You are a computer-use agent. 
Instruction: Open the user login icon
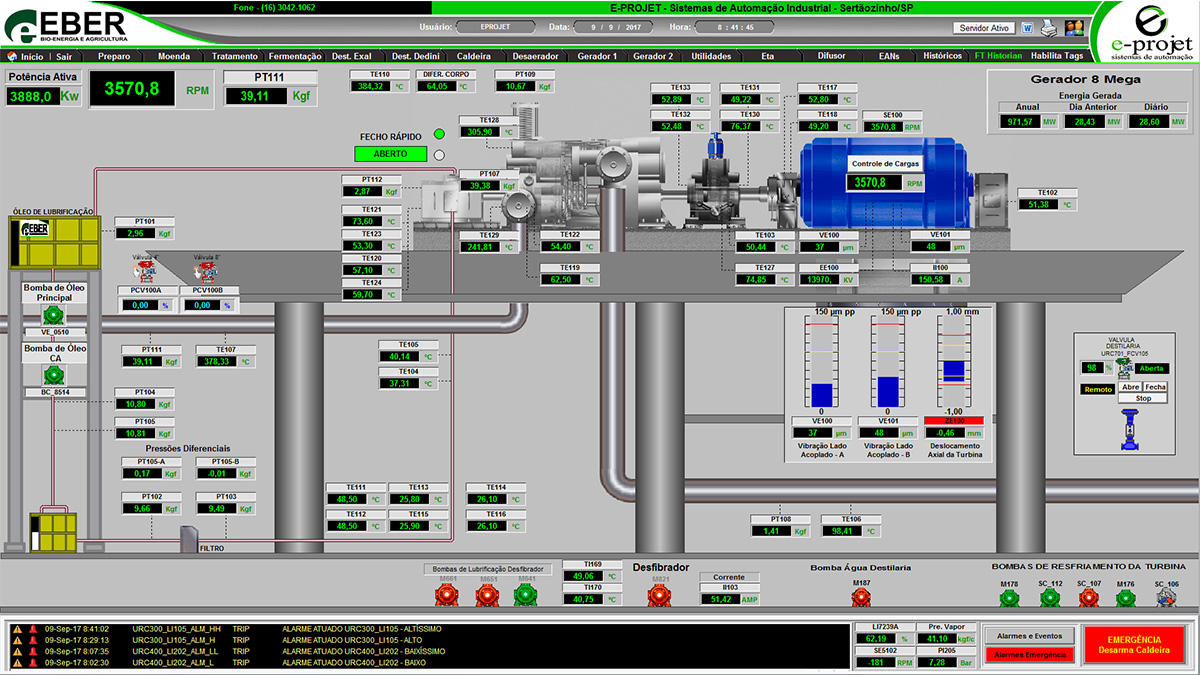pos(1075,28)
